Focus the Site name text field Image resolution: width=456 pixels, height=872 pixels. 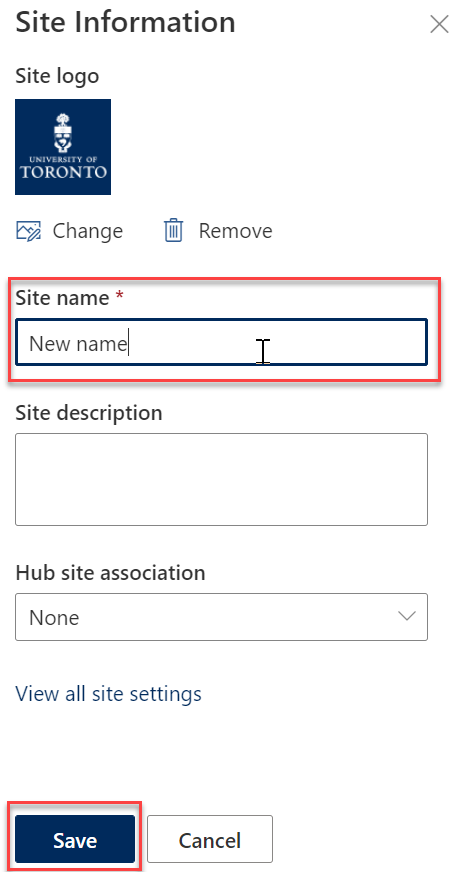[x=221, y=342]
